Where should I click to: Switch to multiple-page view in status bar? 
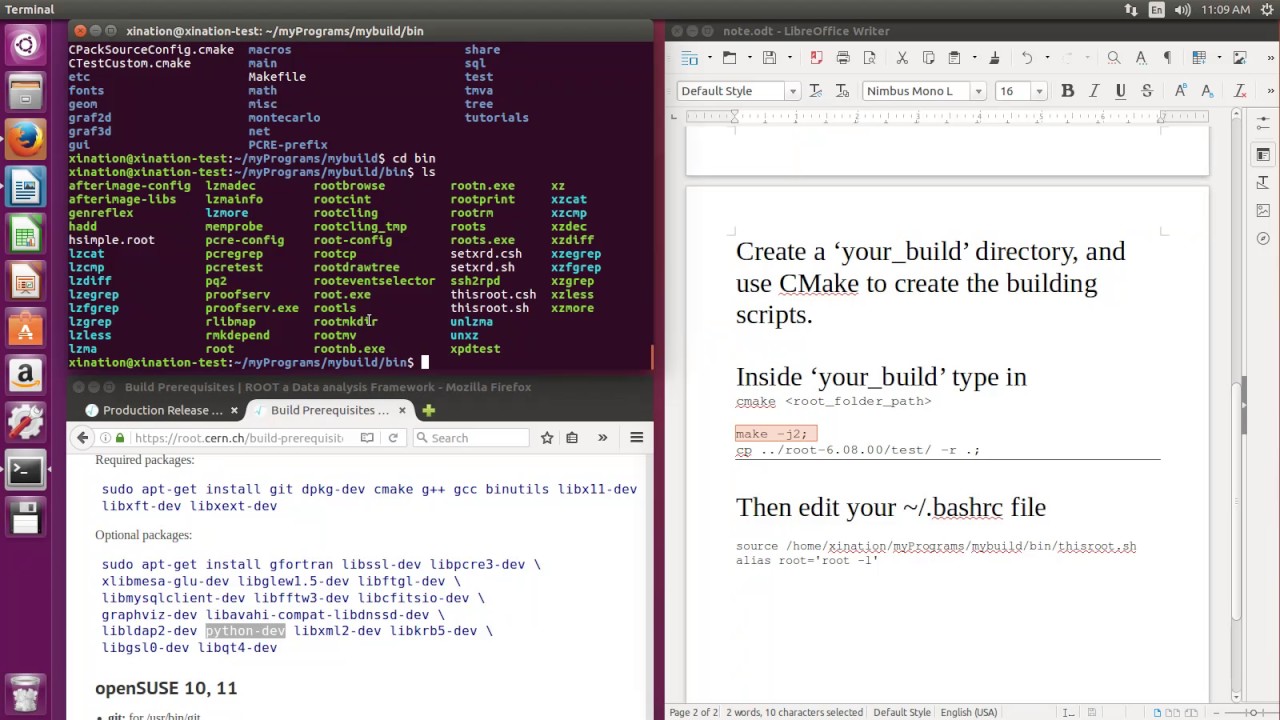1172,712
